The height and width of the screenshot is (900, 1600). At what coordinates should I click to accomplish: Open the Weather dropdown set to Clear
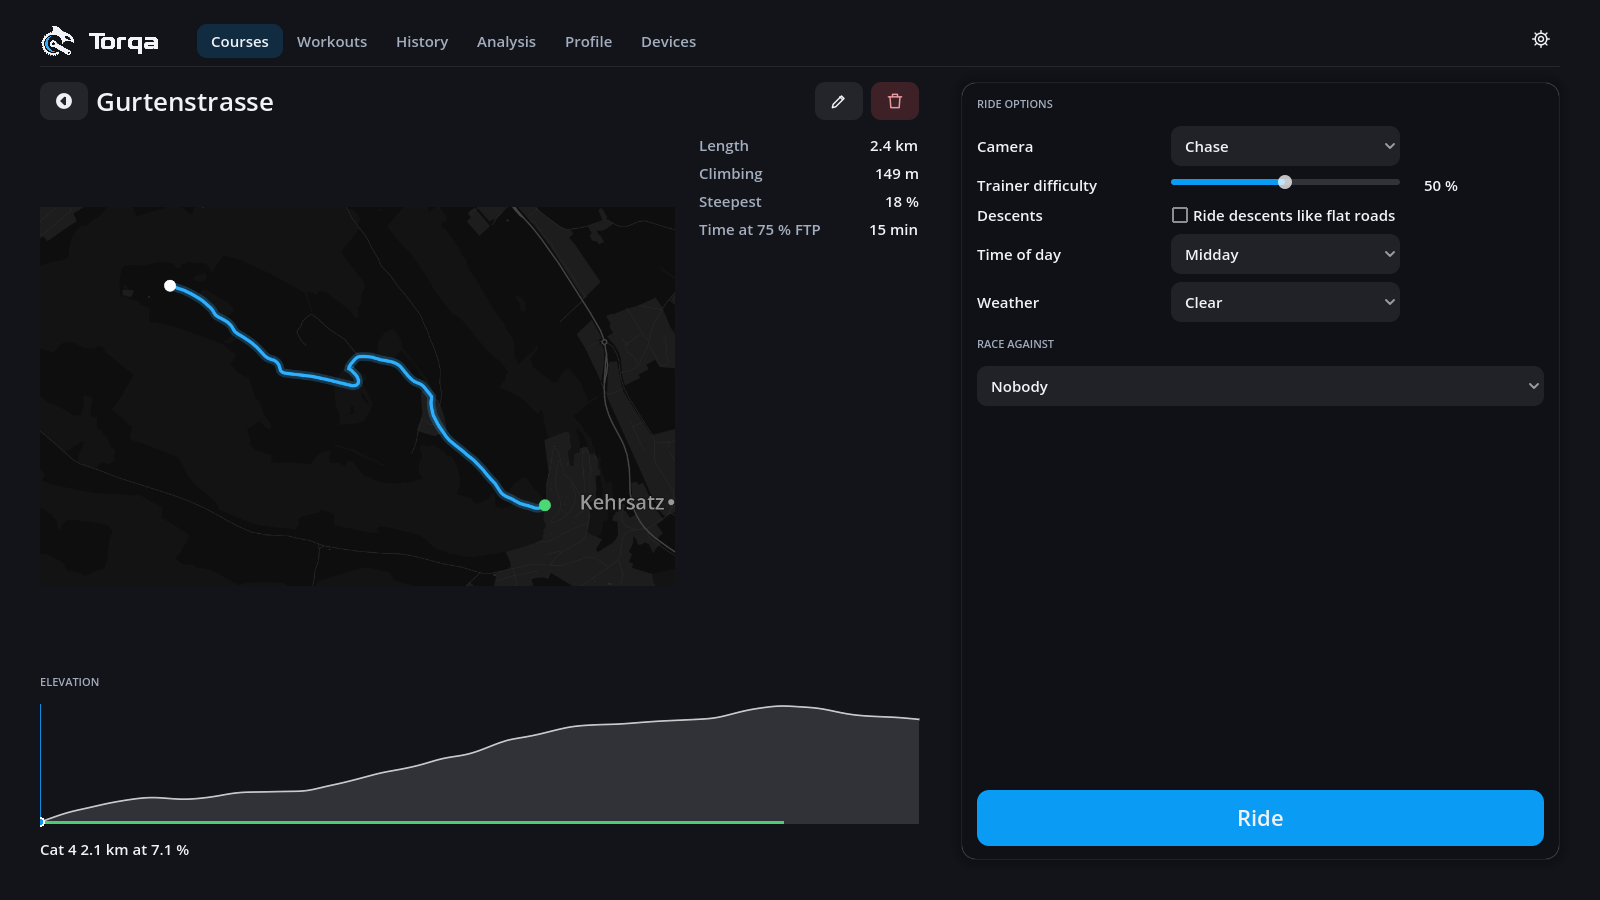pyautogui.click(x=1285, y=302)
